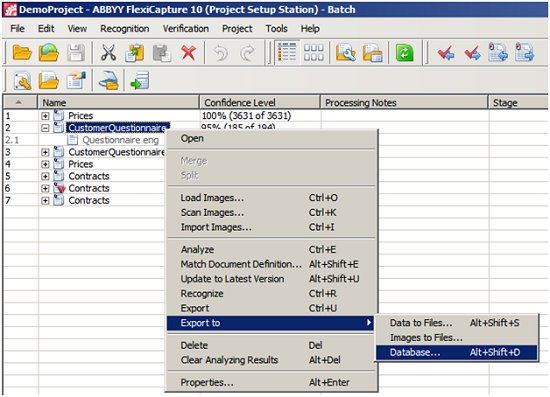Open Properties... from the context menu

[x=271, y=383]
